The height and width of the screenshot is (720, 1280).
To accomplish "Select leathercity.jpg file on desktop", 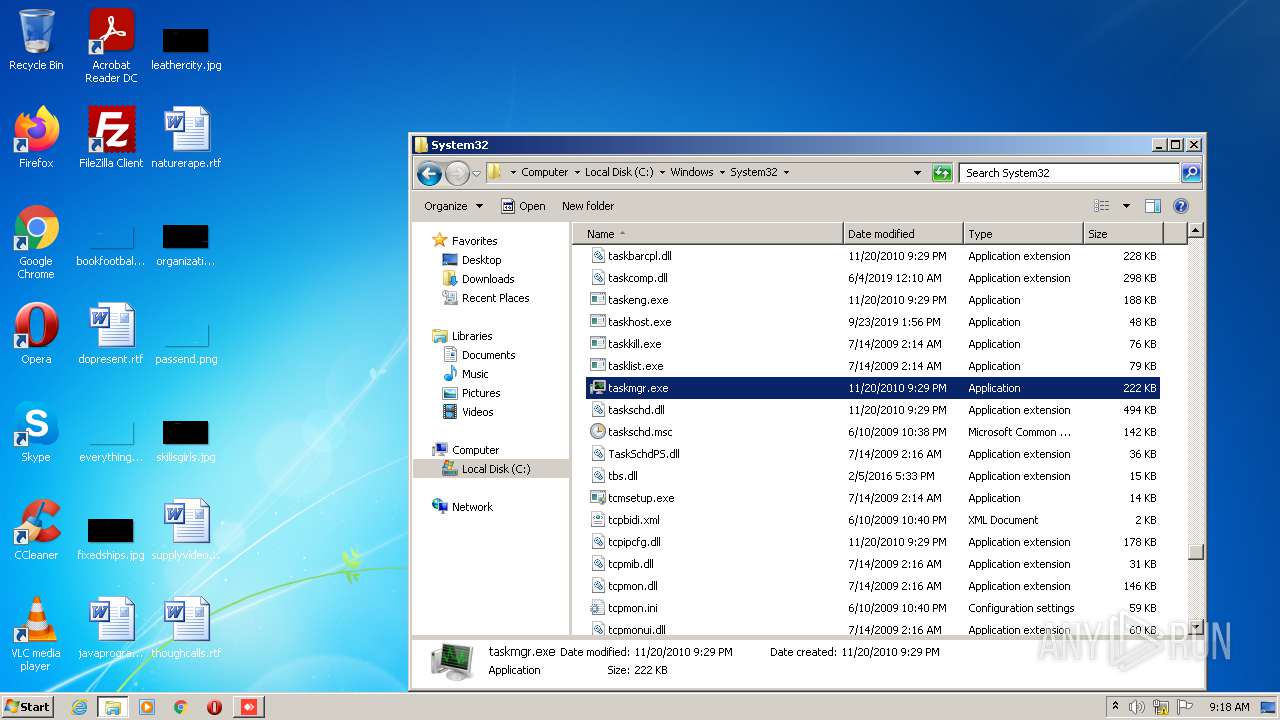I will pyautogui.click(x=186, y=46).
